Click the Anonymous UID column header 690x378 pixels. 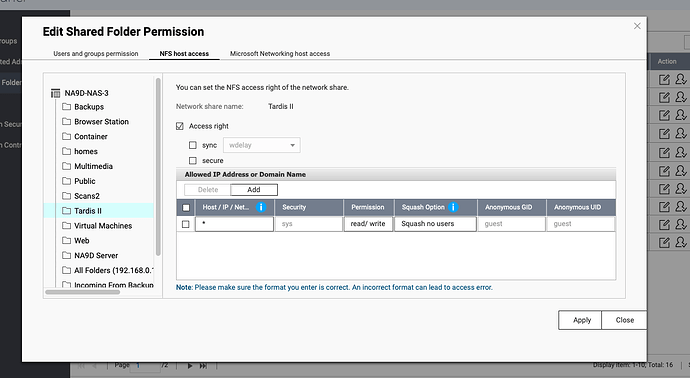pos(580,207)
